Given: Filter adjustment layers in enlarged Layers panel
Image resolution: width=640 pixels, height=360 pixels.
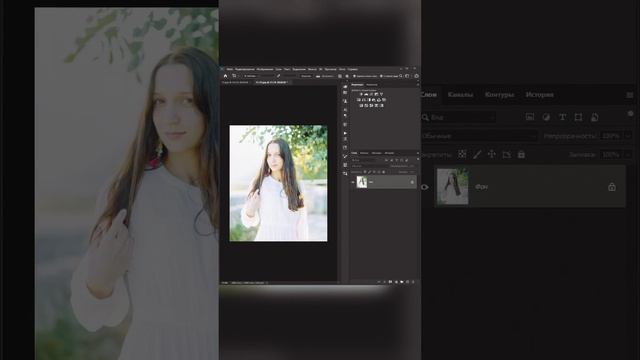Looking at the screenshot, I should pyautogui.click(x=546, y=117).
